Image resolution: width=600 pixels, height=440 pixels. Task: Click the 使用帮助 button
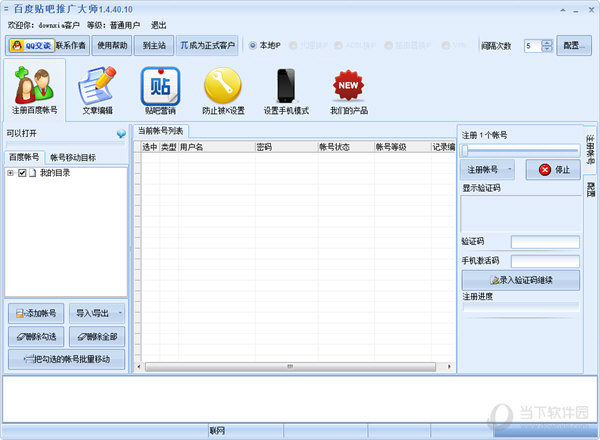coord(112,46)
